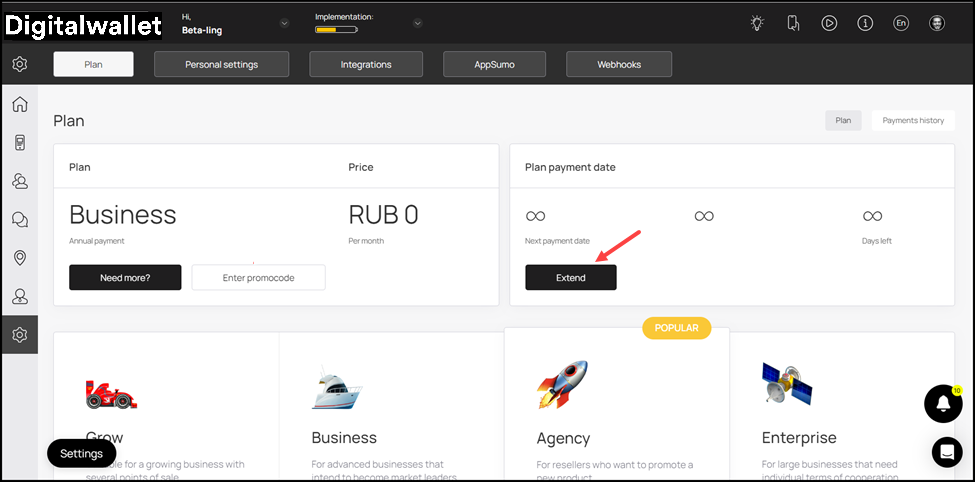975x482 pixels.
Task: Click the Extend button
Action: (x=570, y=278)
